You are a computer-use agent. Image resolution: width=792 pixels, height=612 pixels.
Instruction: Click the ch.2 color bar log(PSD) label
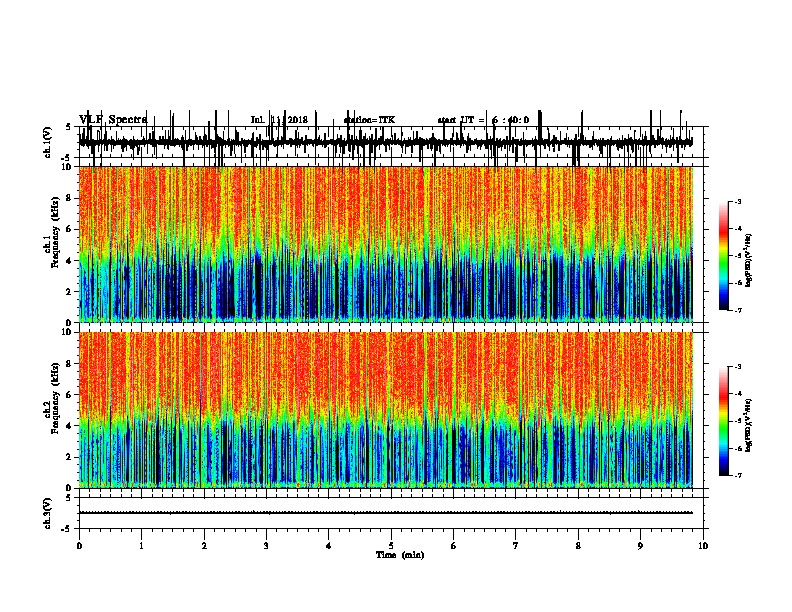click(x=748, y=425)
